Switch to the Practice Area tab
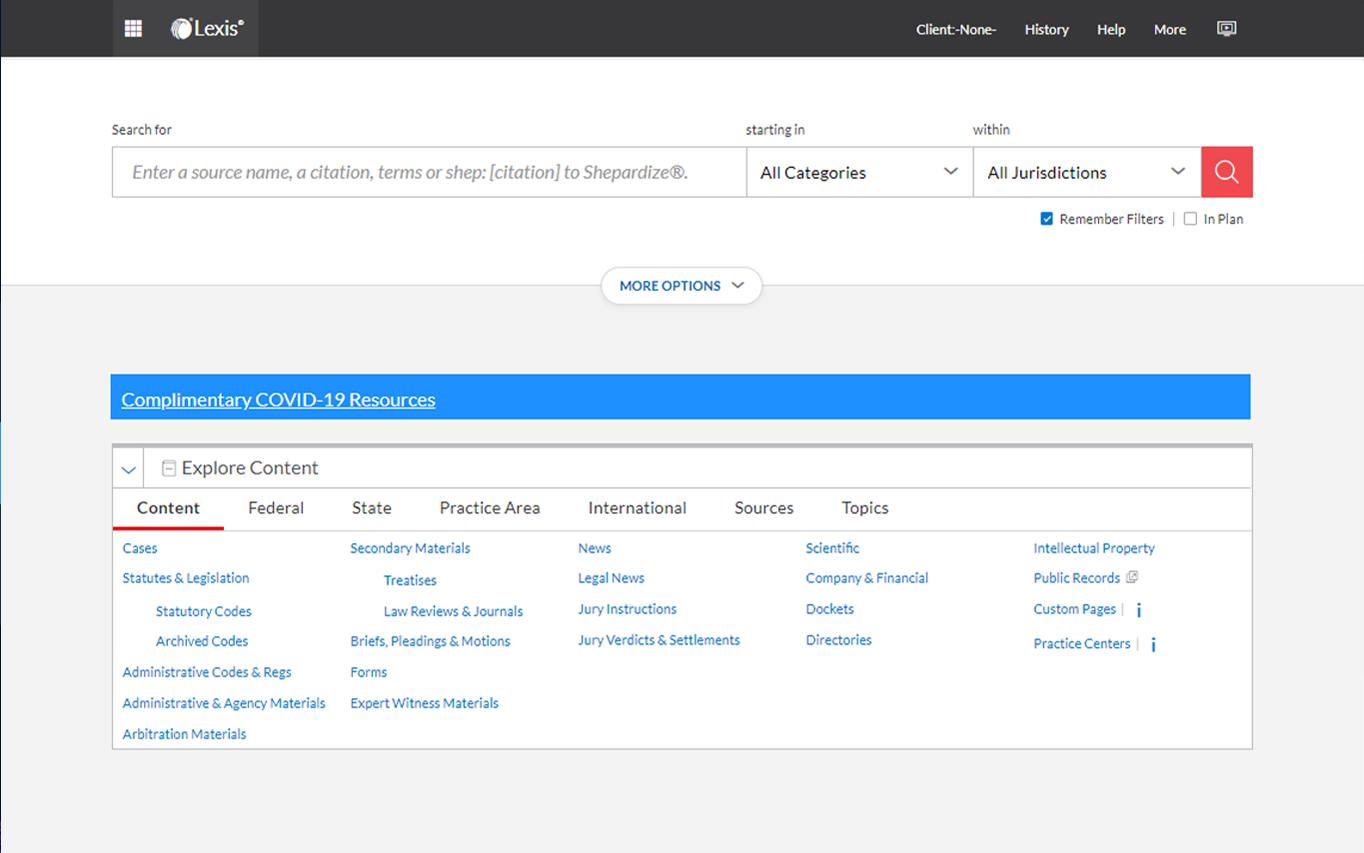 coord(489,508)
